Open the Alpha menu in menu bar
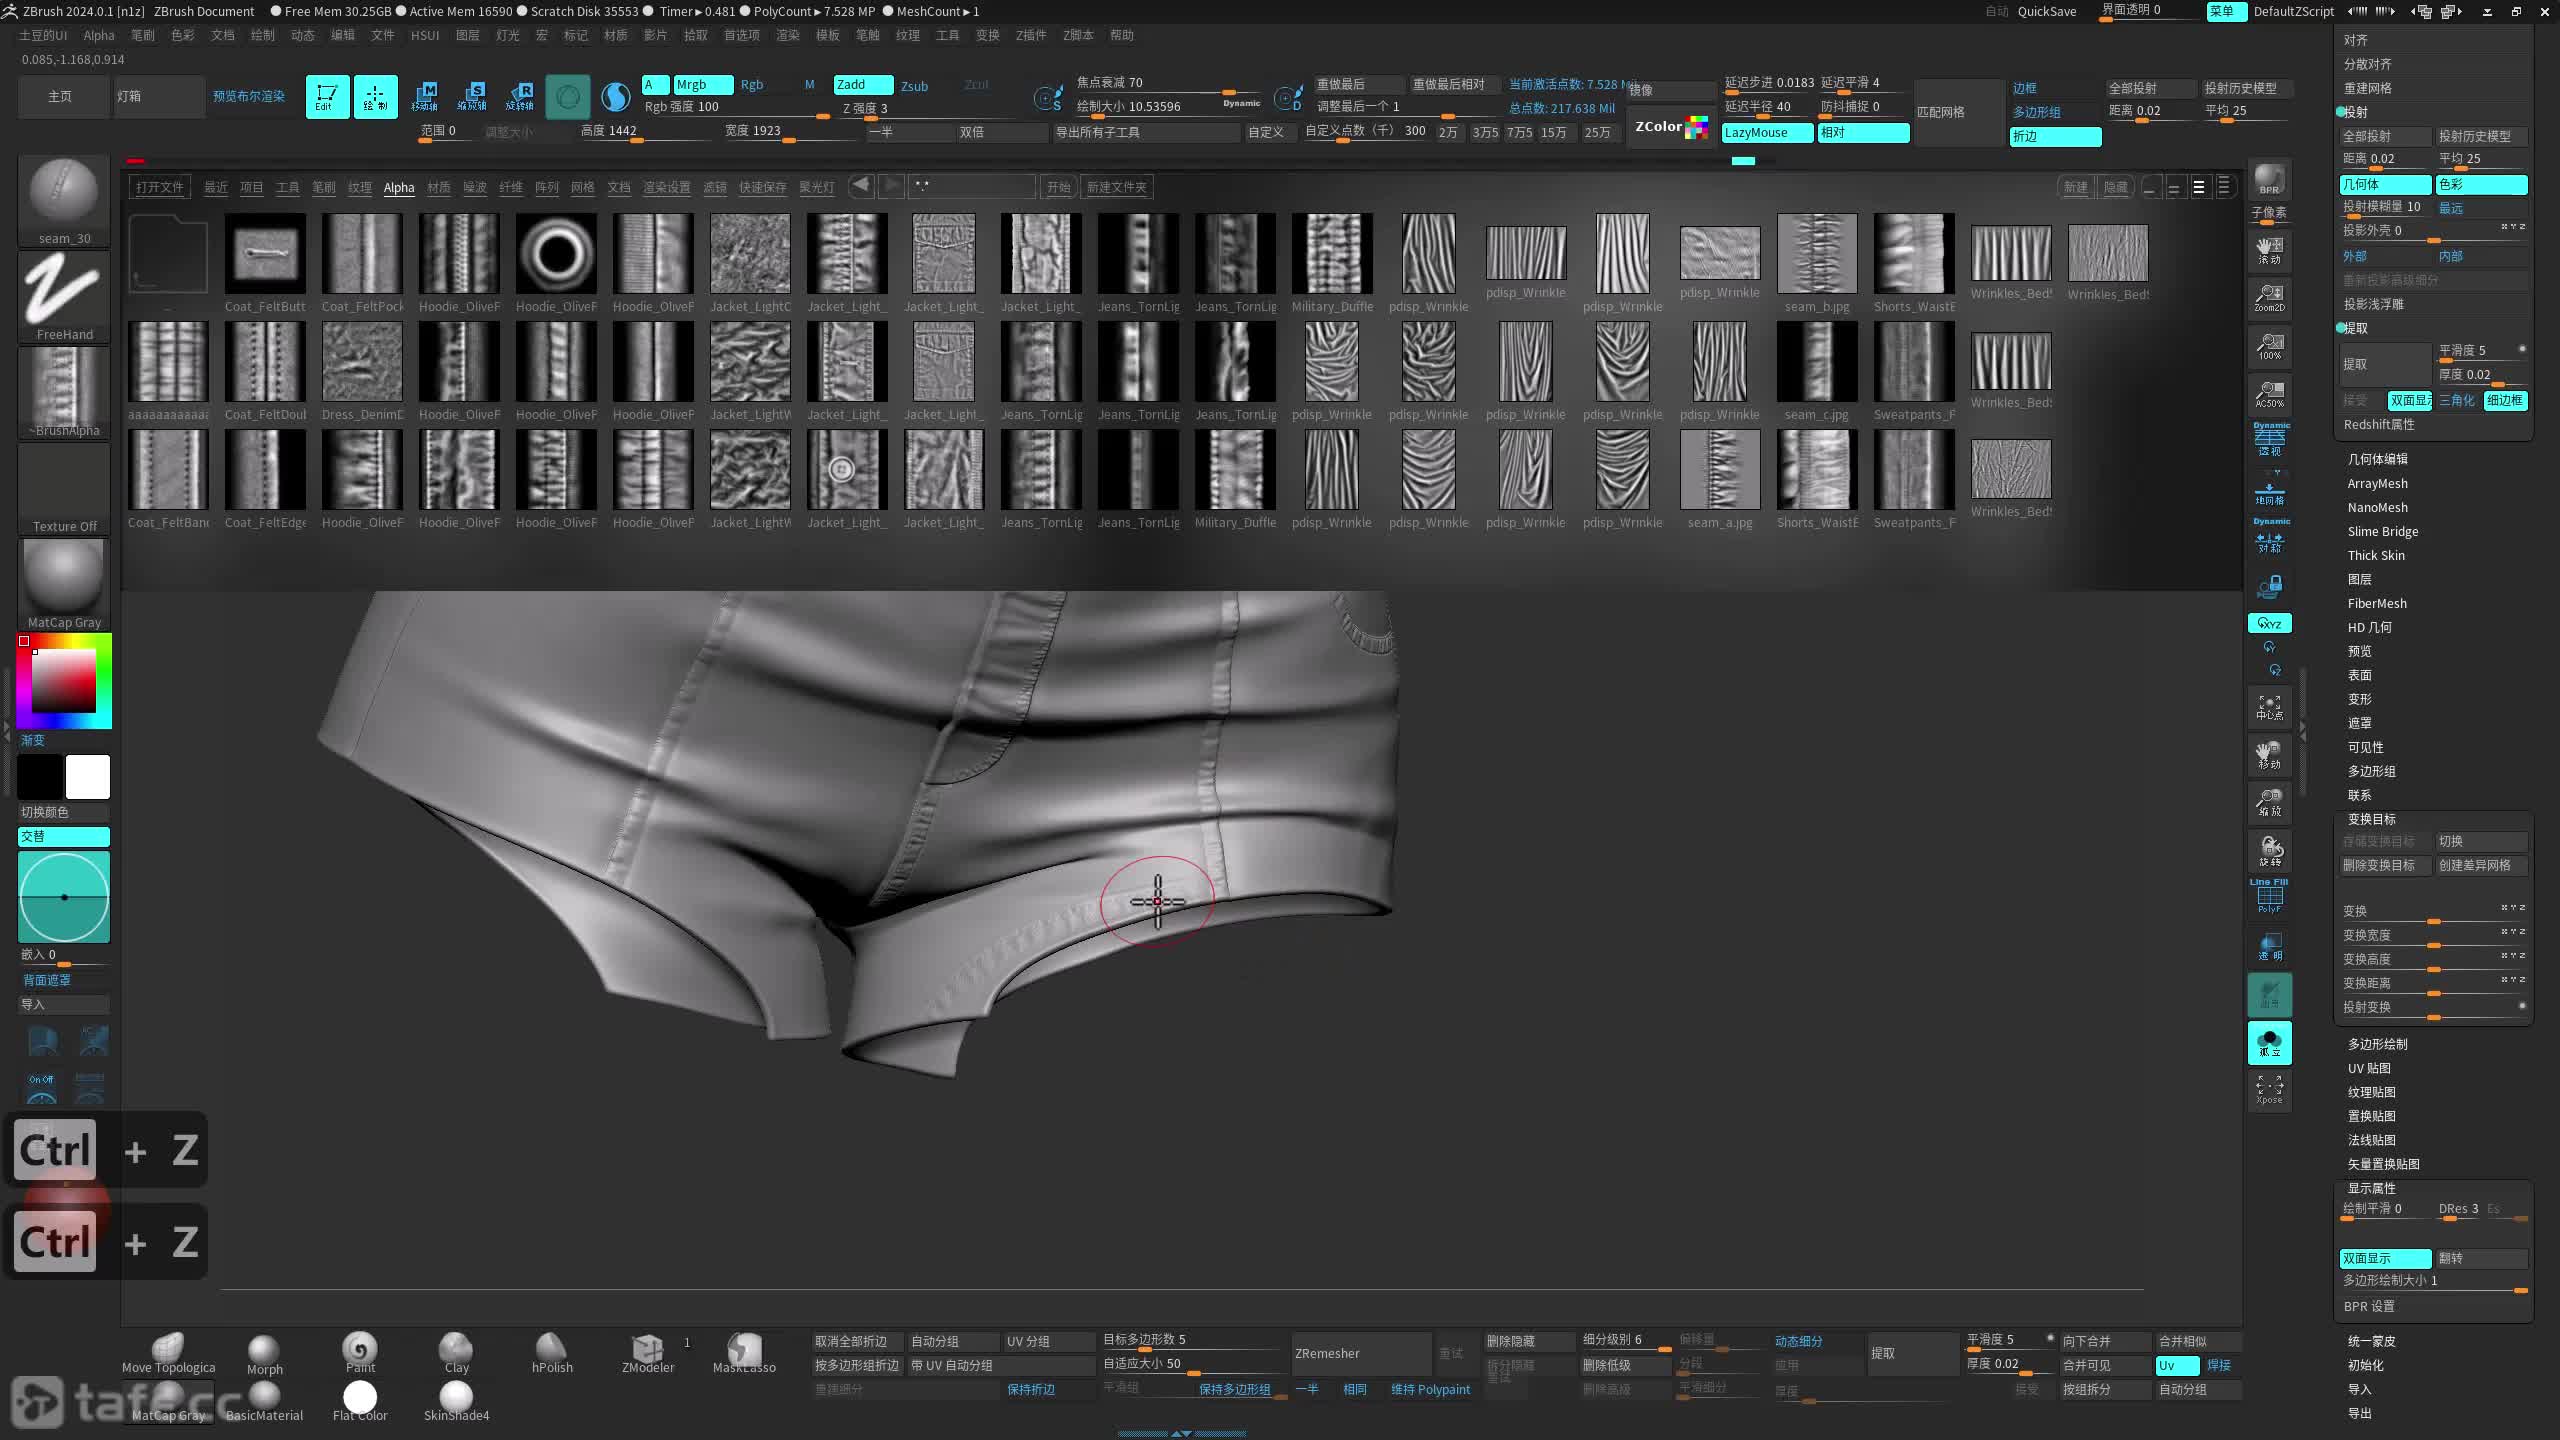The width and height of the screenshot is (2560, 1440). tap(99, 35)
